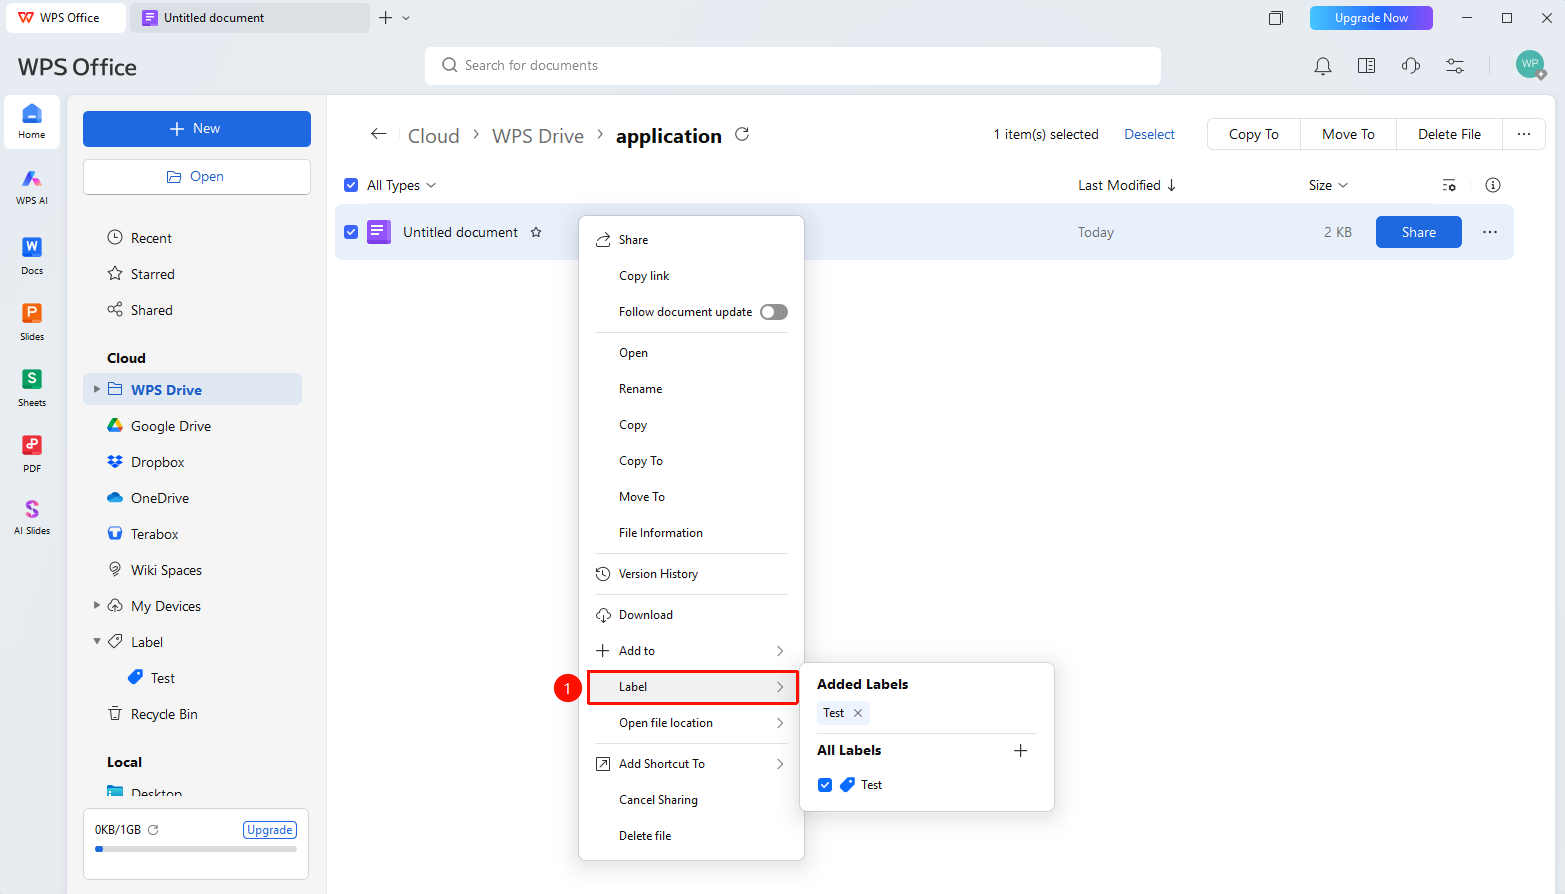Click the plus icon to add a label

point(1021,751)
